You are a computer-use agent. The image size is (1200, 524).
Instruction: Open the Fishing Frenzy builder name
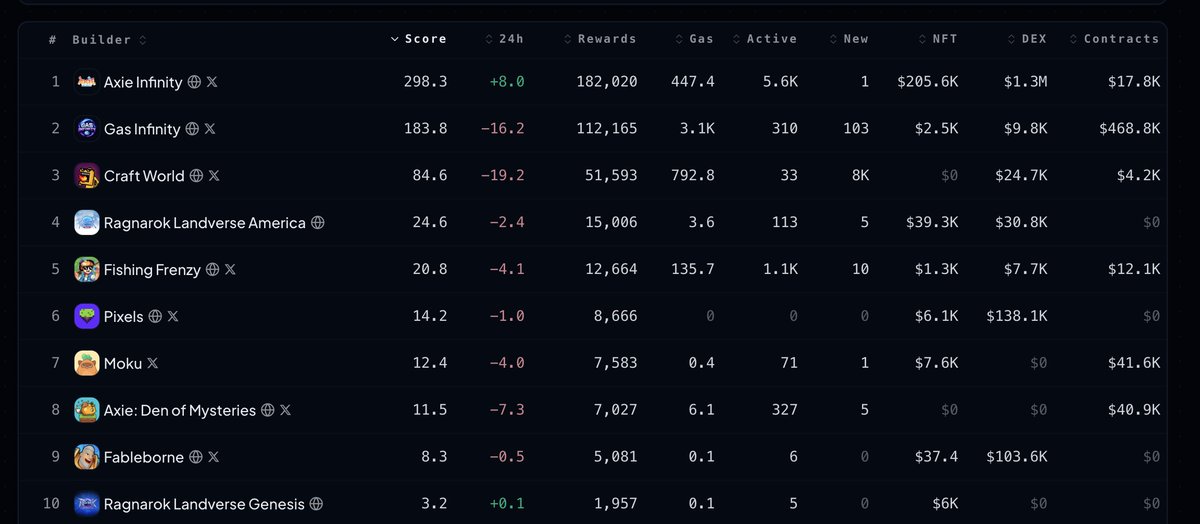pyautogui.click(x=152, y=269)
